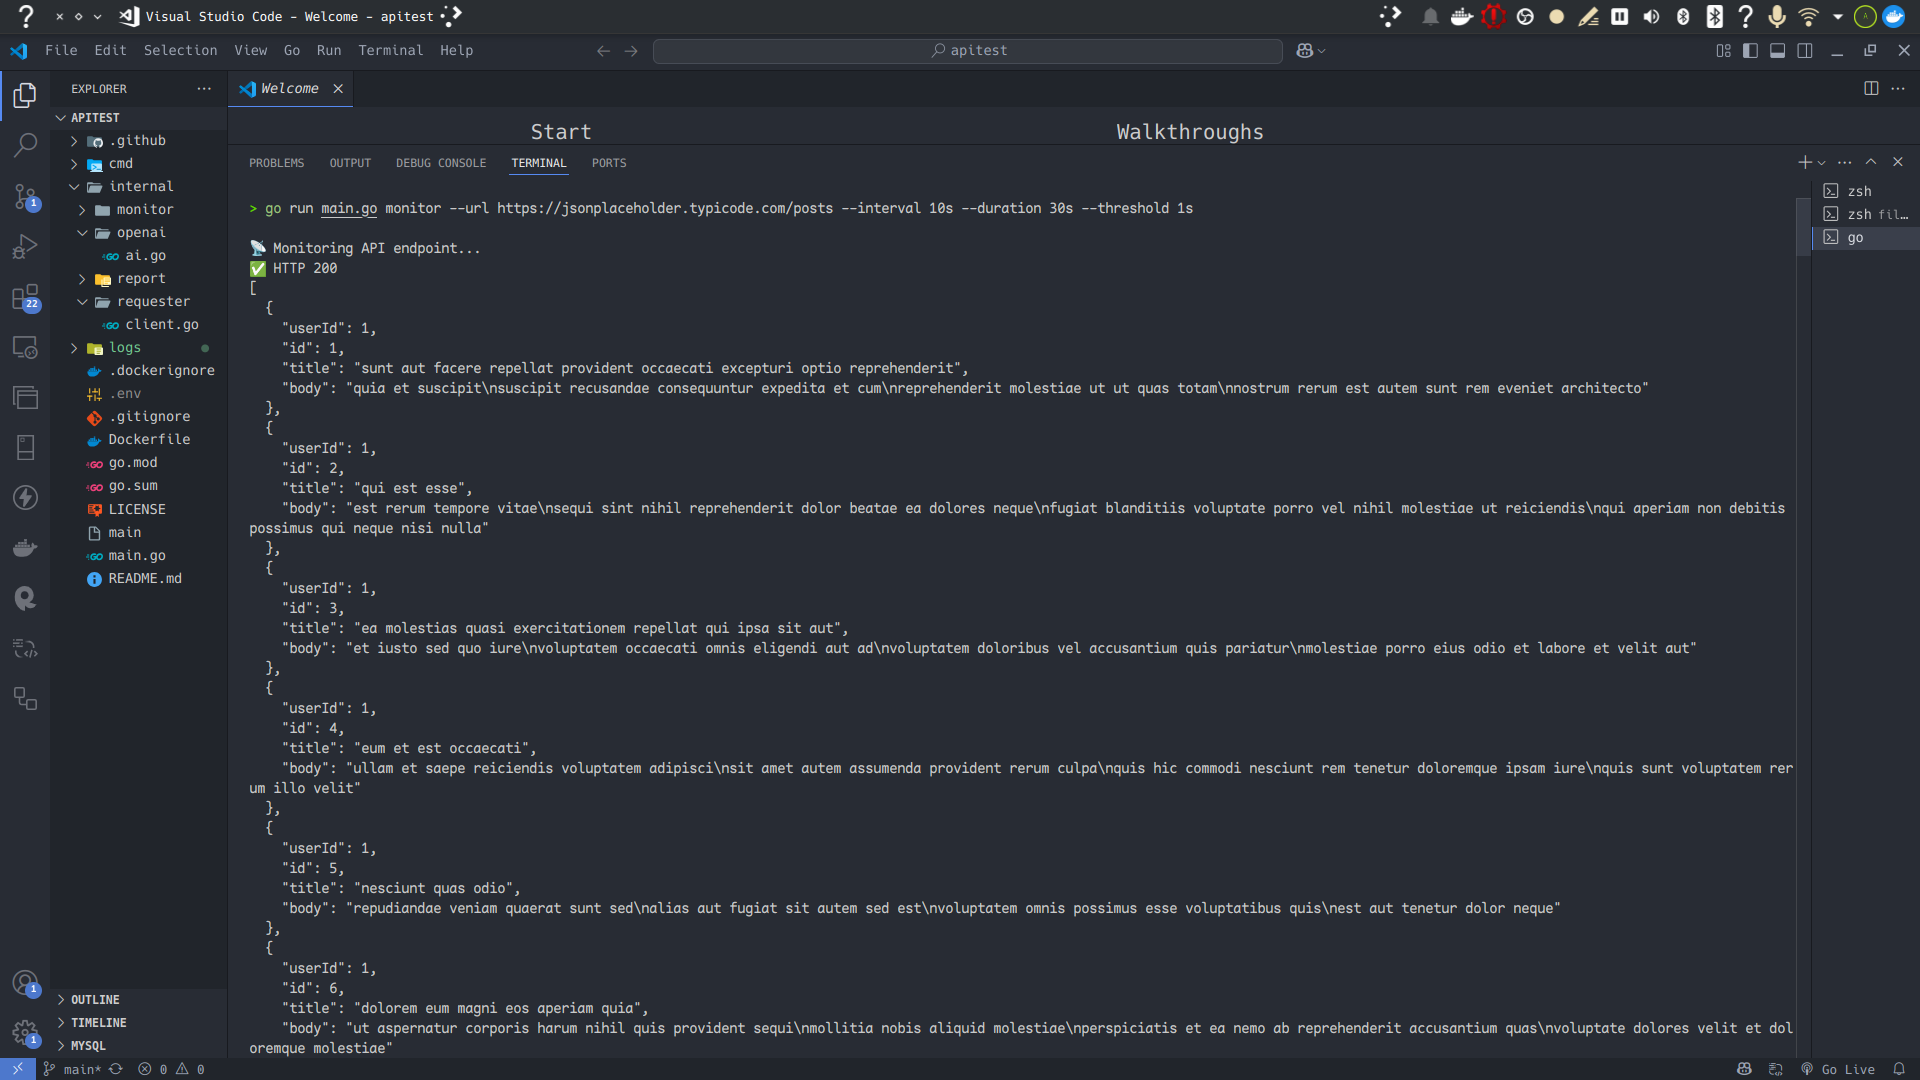Open the Docker whale view in activity bar

25,548
